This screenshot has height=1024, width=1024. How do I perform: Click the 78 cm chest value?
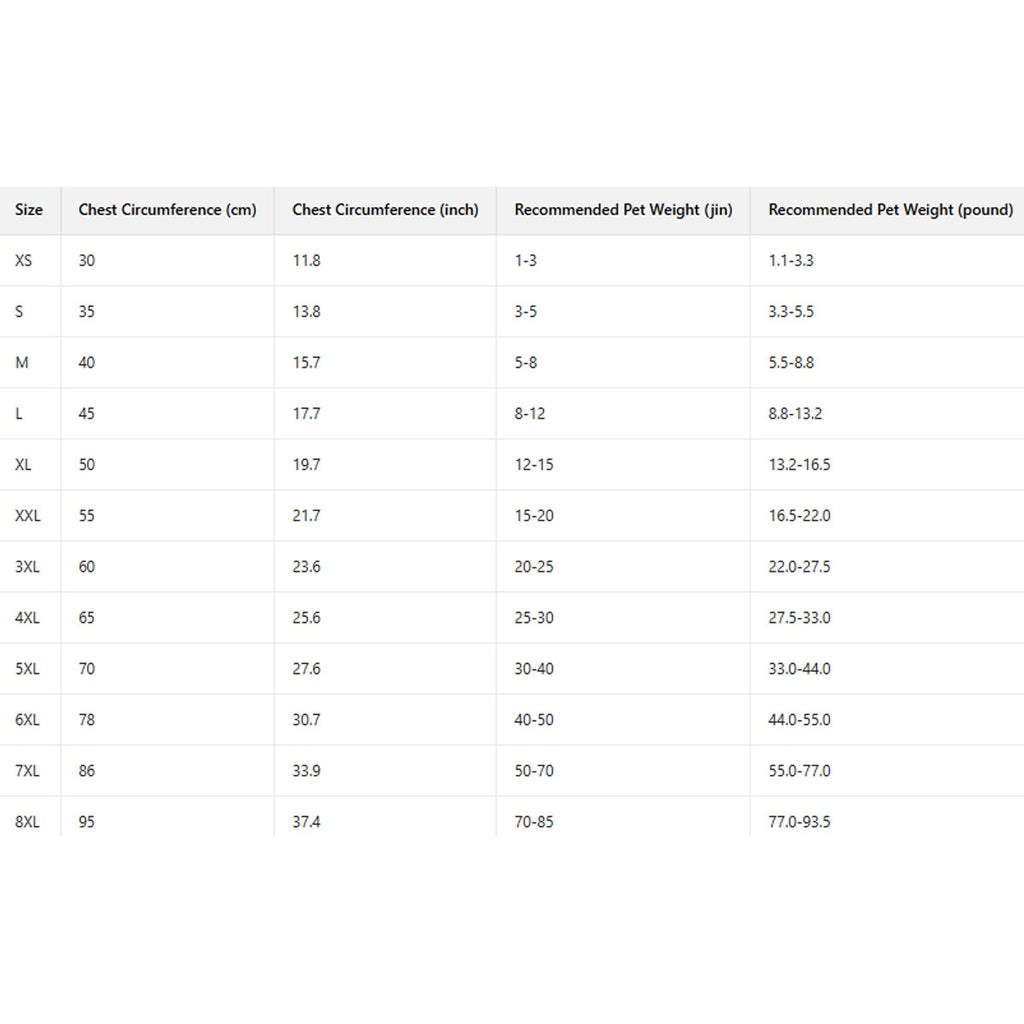[87, 720]
